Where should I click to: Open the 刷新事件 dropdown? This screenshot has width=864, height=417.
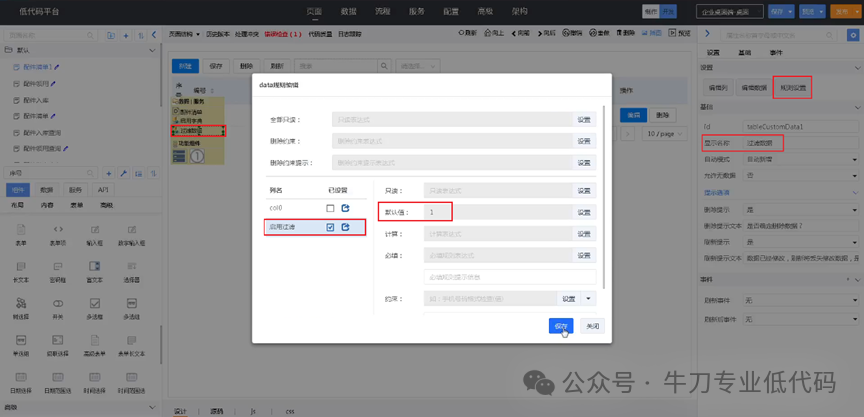(800, 300)
